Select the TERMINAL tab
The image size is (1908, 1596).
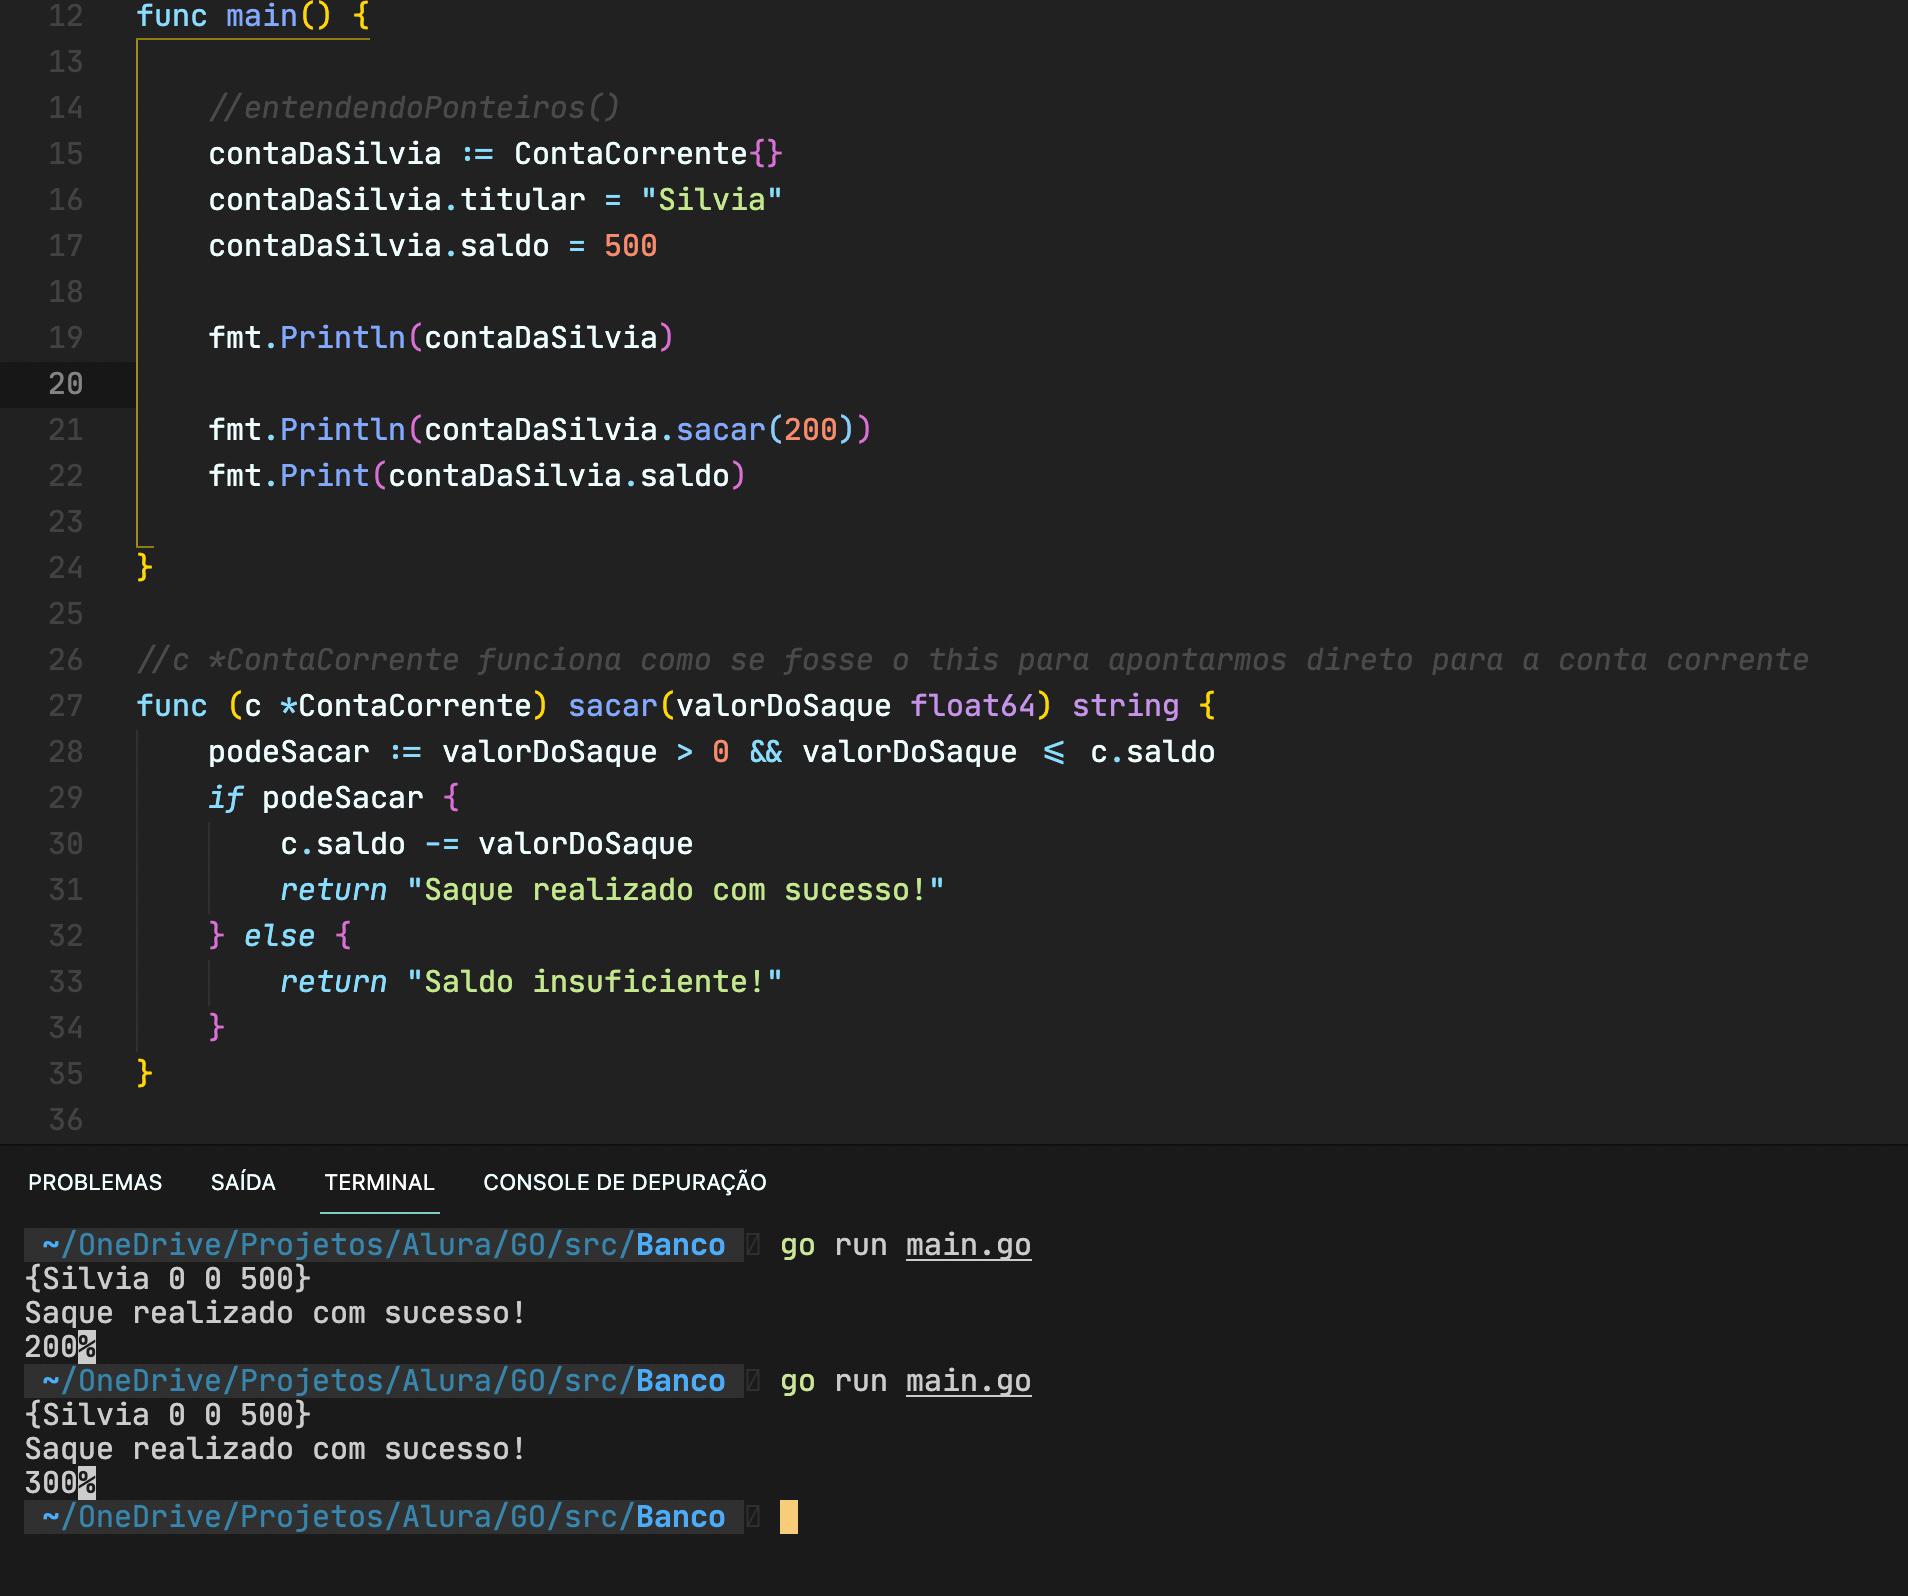(379, 1182)
